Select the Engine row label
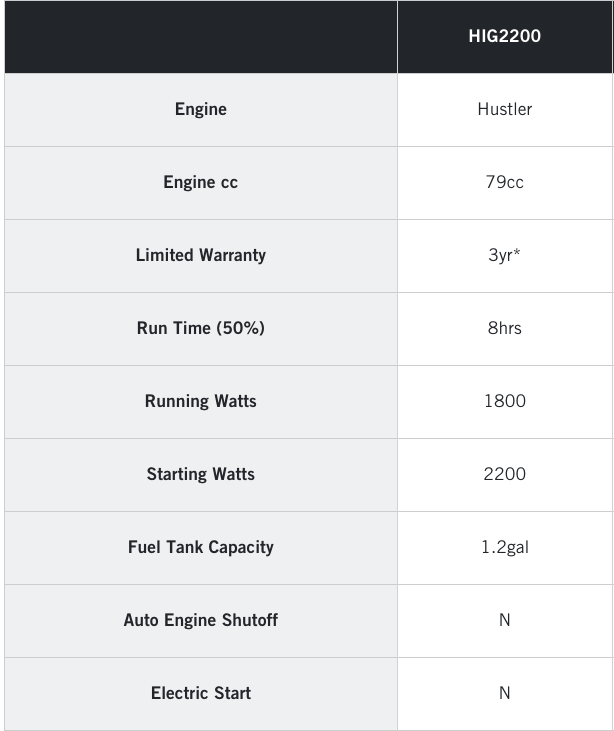Image resolution: width=614 pixels, height=731 pixels. 201,109
